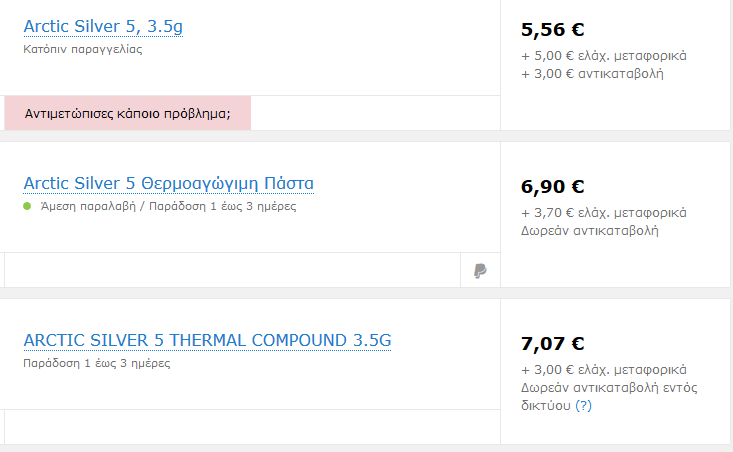Click the Δωρεάν αντικαταβολή εντός δικτύου text

point(609,396)
